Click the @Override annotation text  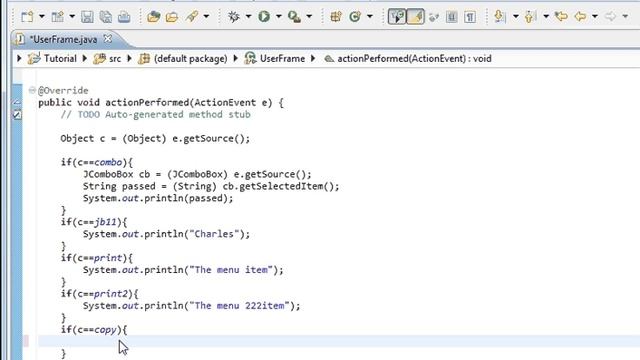tap(63, 91)
